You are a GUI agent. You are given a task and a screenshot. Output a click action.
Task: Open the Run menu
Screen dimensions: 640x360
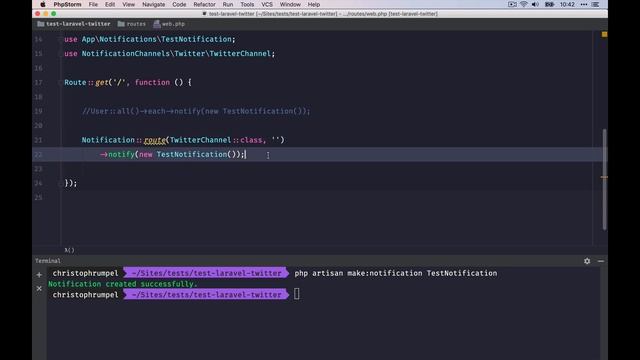coord(228,4)
